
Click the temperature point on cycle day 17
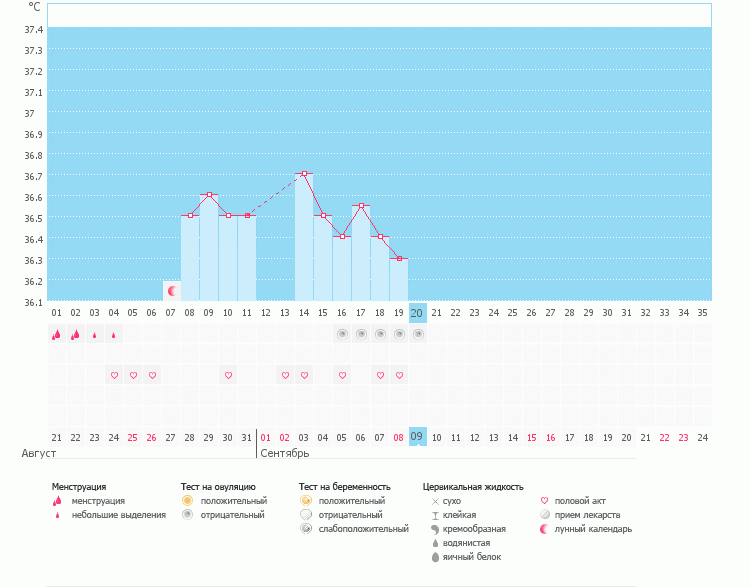tap(361, 206)
